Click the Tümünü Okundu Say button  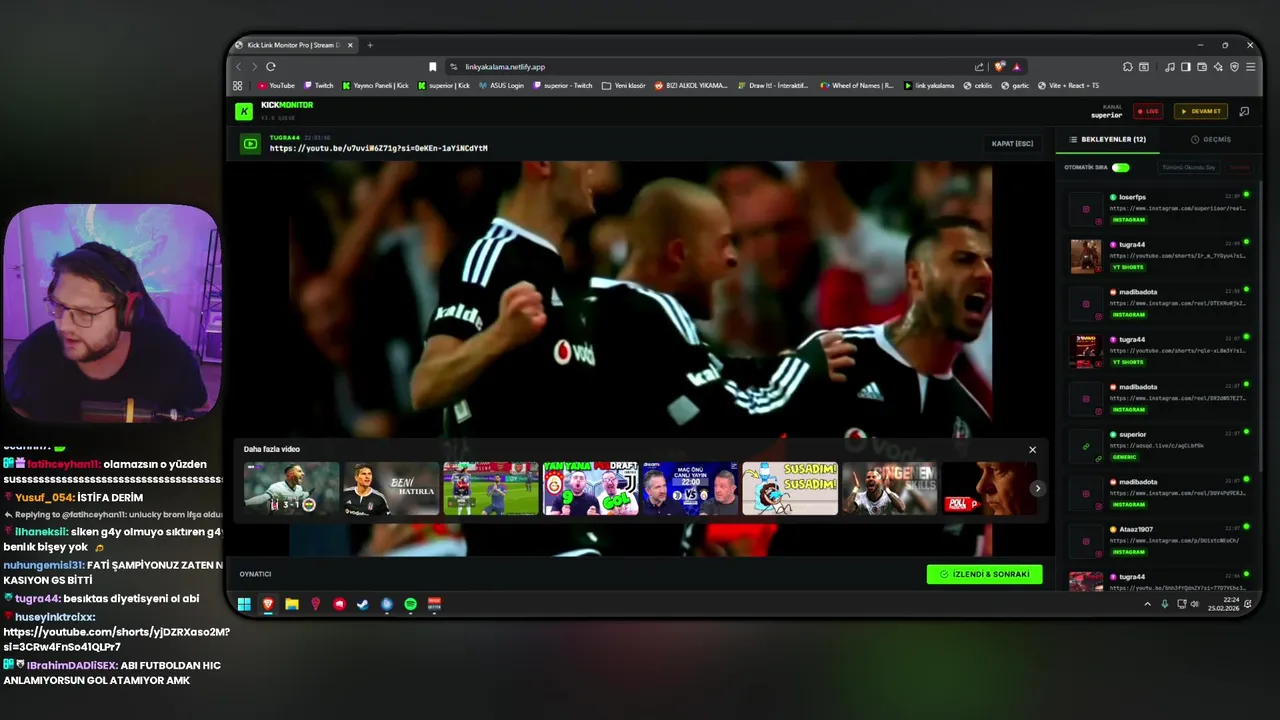[x=1188, y=168]
